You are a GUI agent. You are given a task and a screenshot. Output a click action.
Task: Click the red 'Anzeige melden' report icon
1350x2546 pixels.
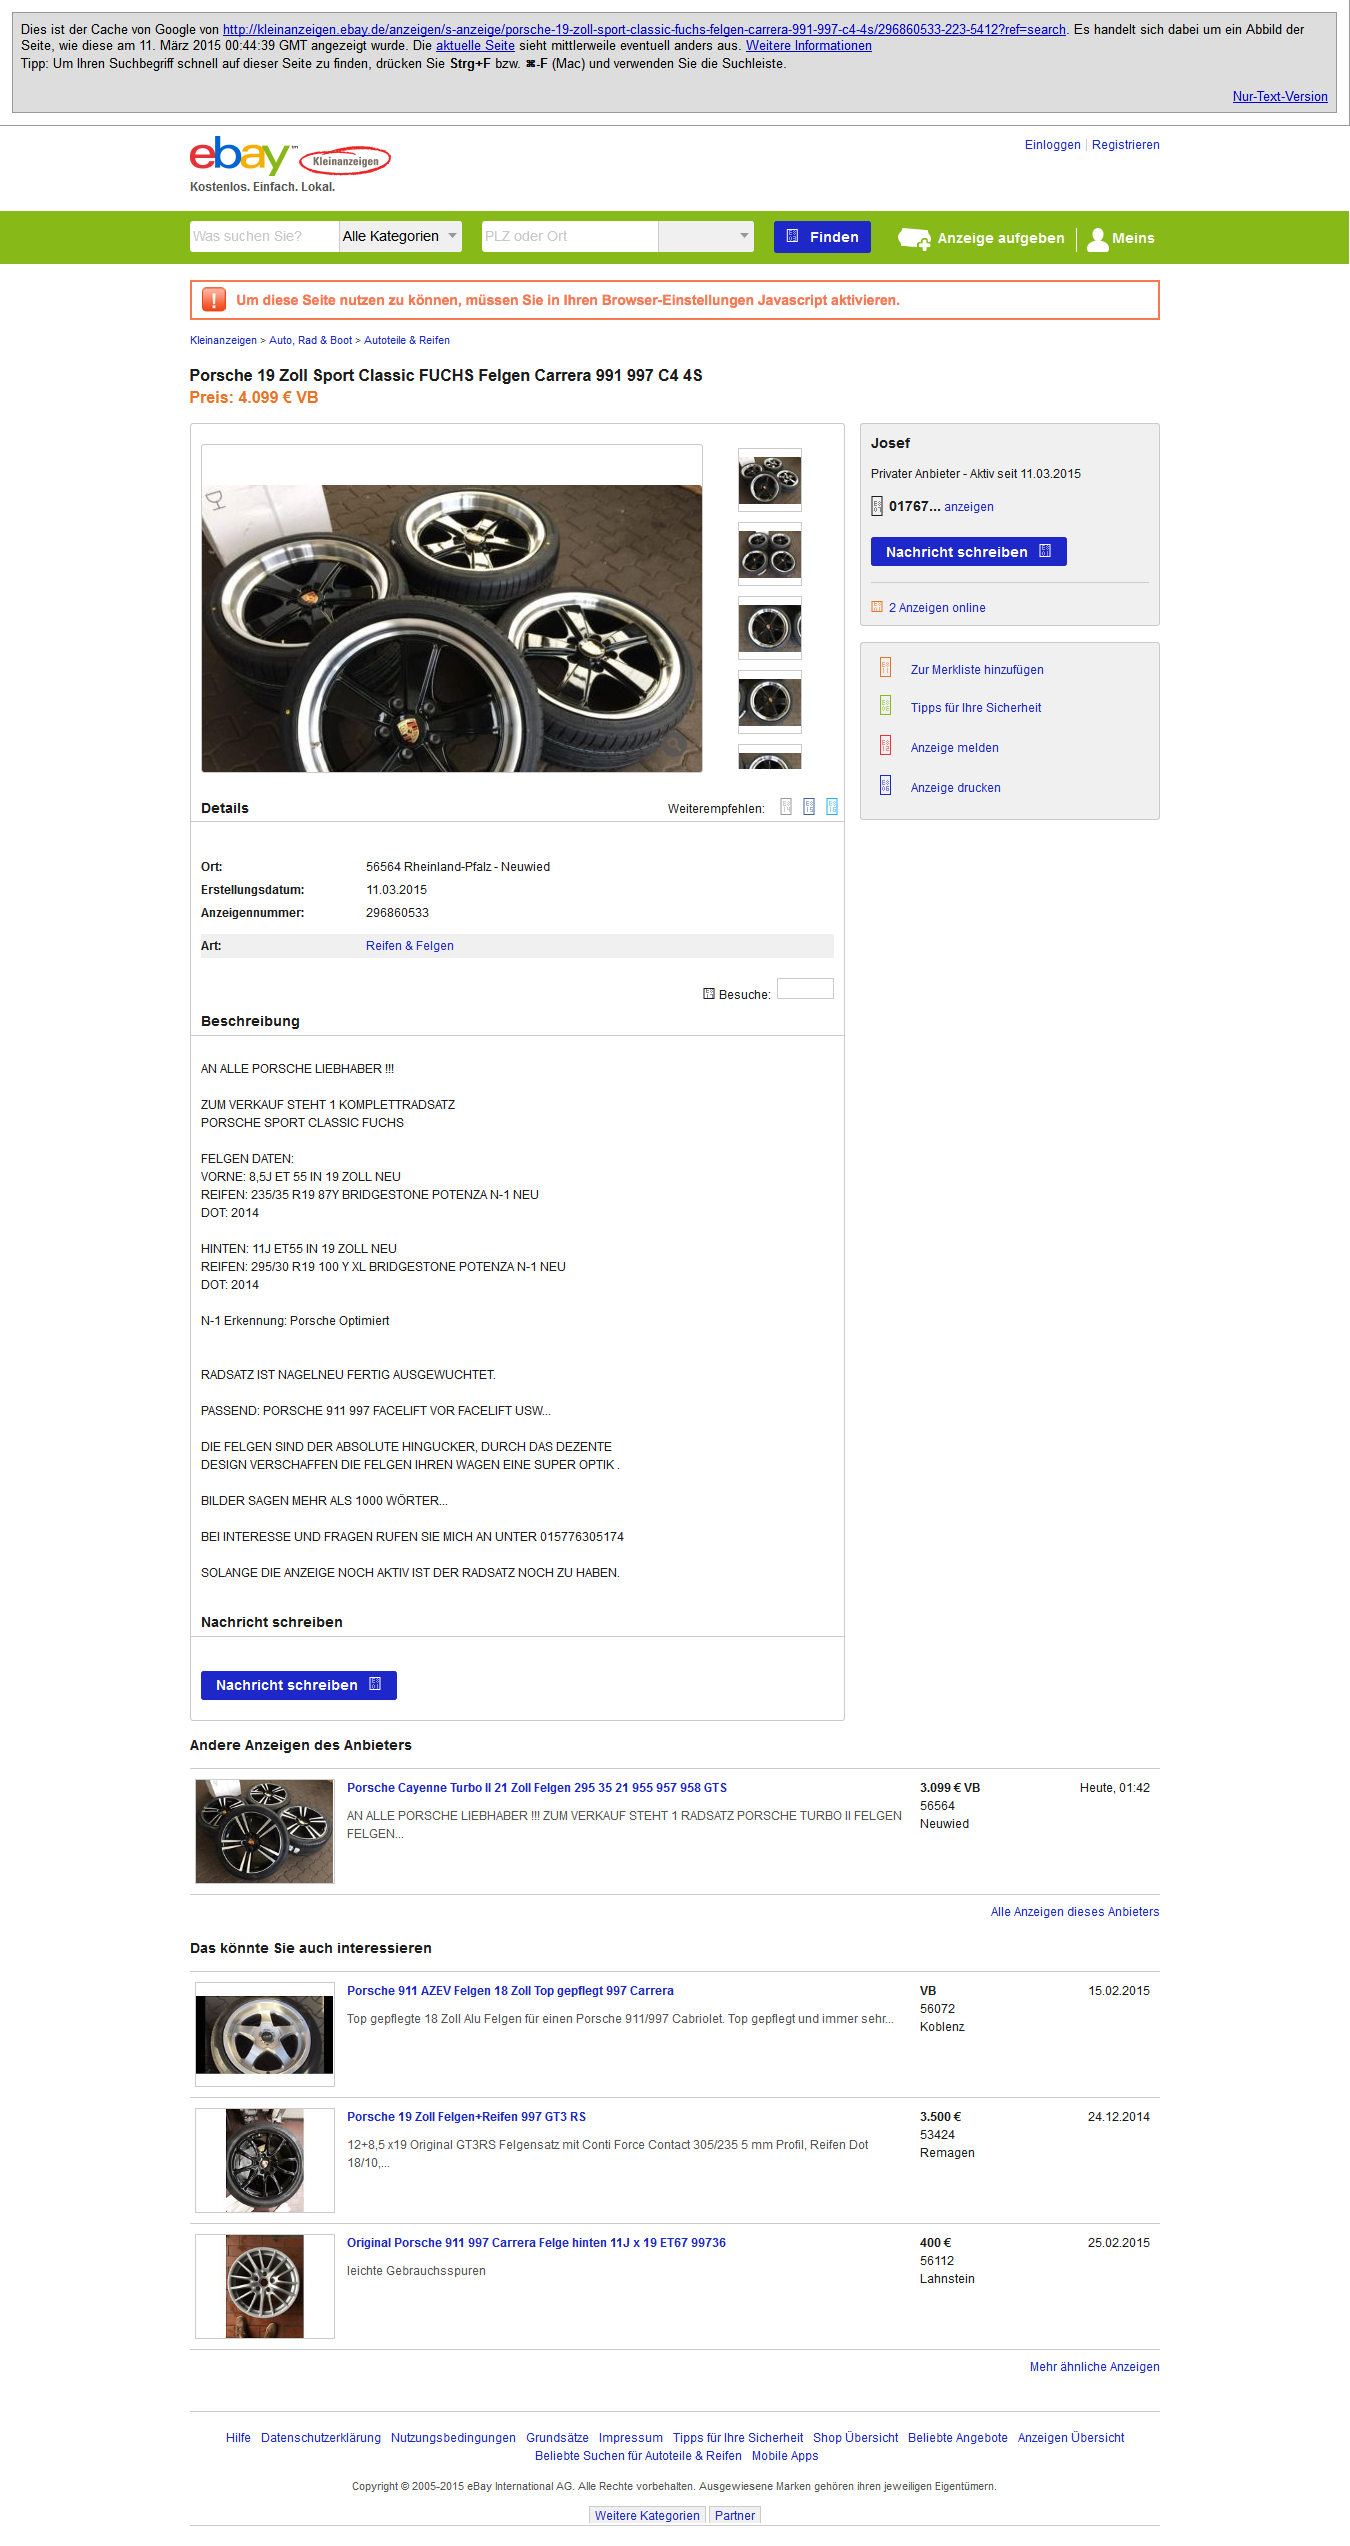click(885, 746)
